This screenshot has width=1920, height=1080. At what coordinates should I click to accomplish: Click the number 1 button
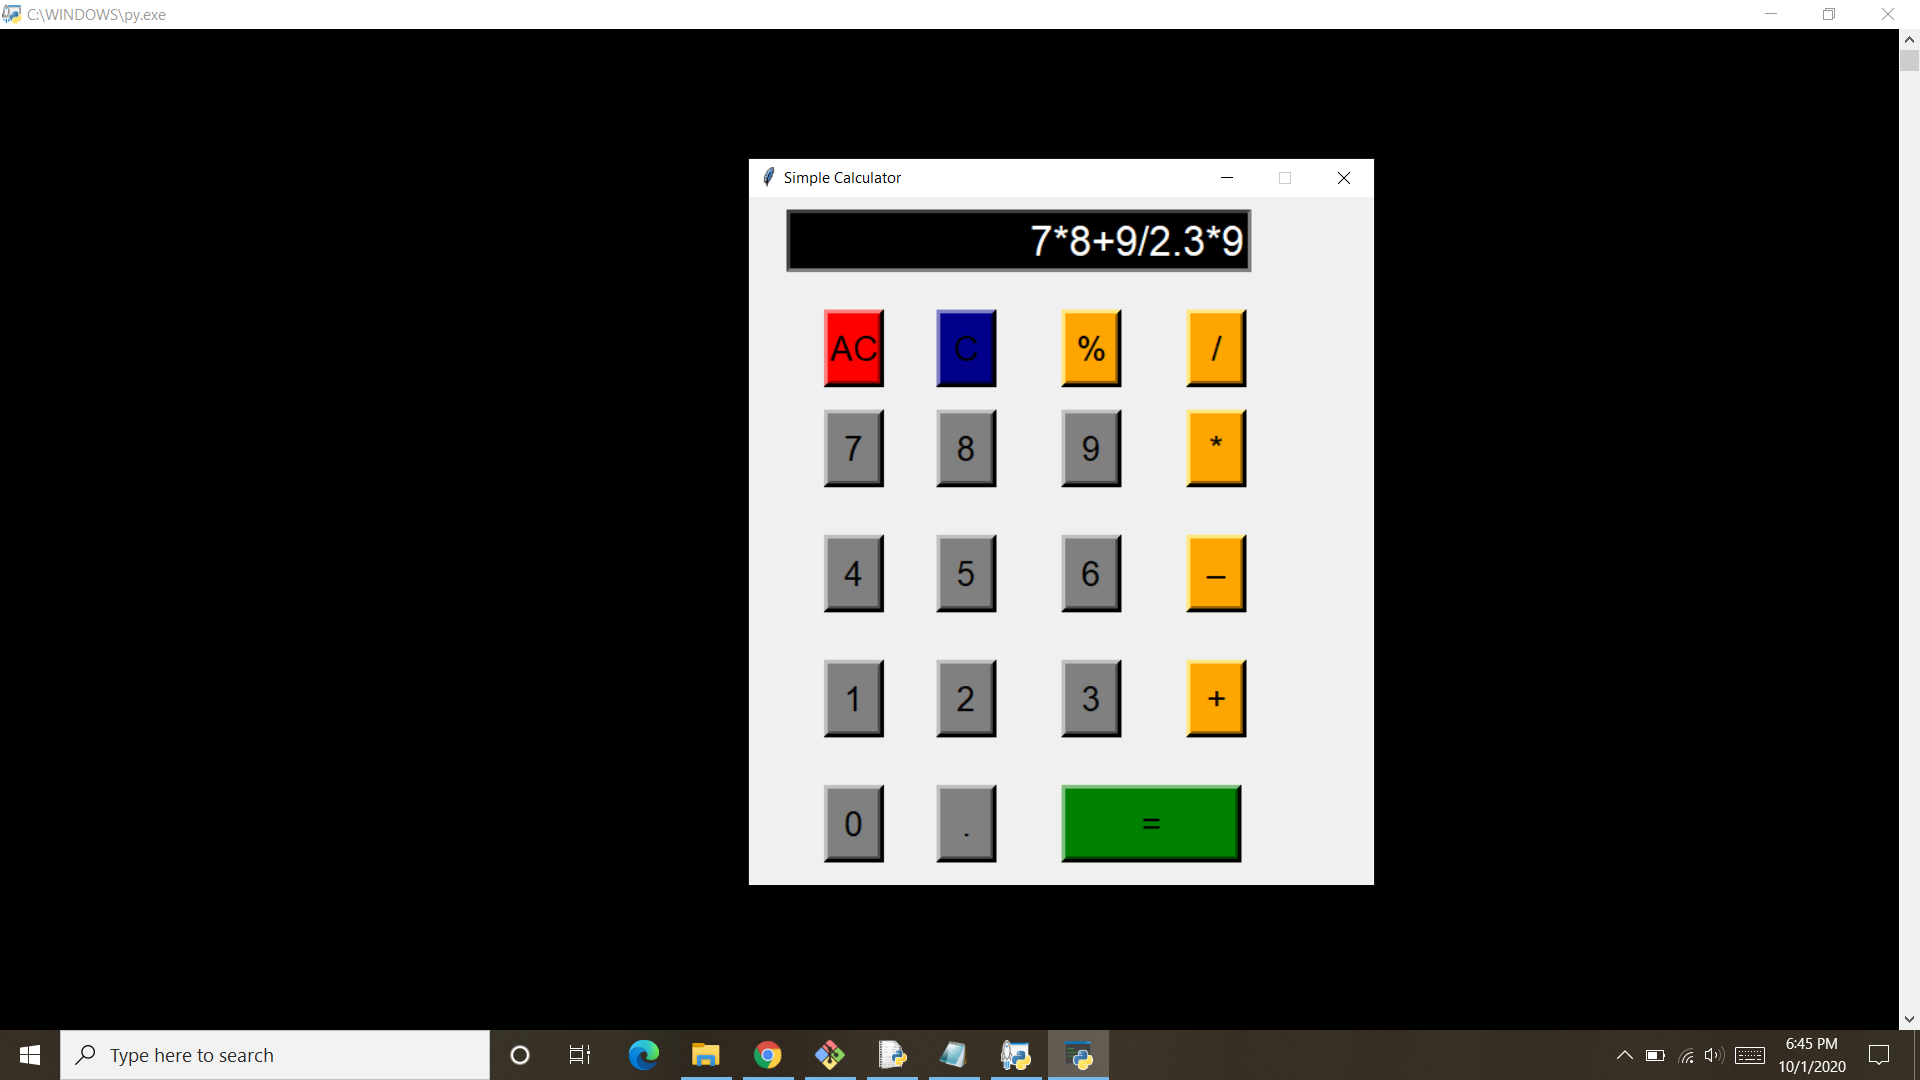[853, 699]
